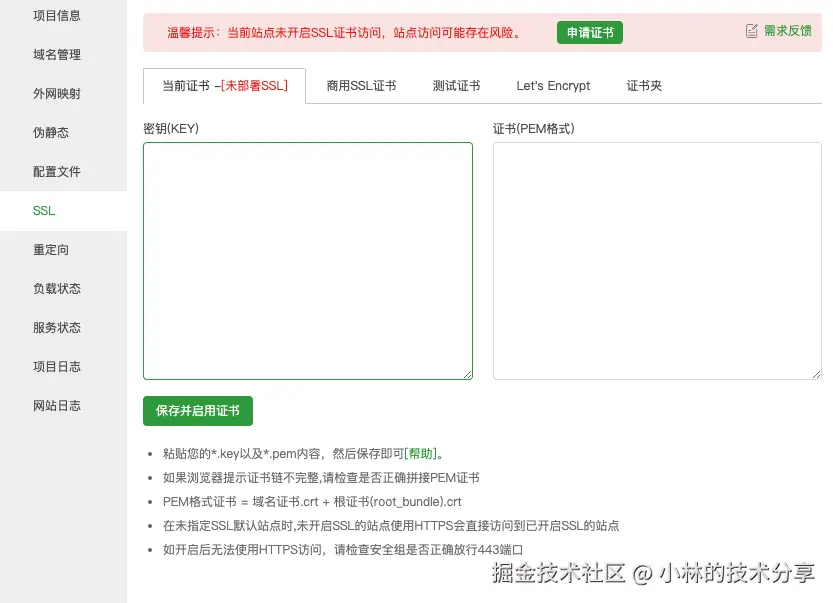
Task: Open 项目信息 from the sidebar
Action: tap(55, 15)
